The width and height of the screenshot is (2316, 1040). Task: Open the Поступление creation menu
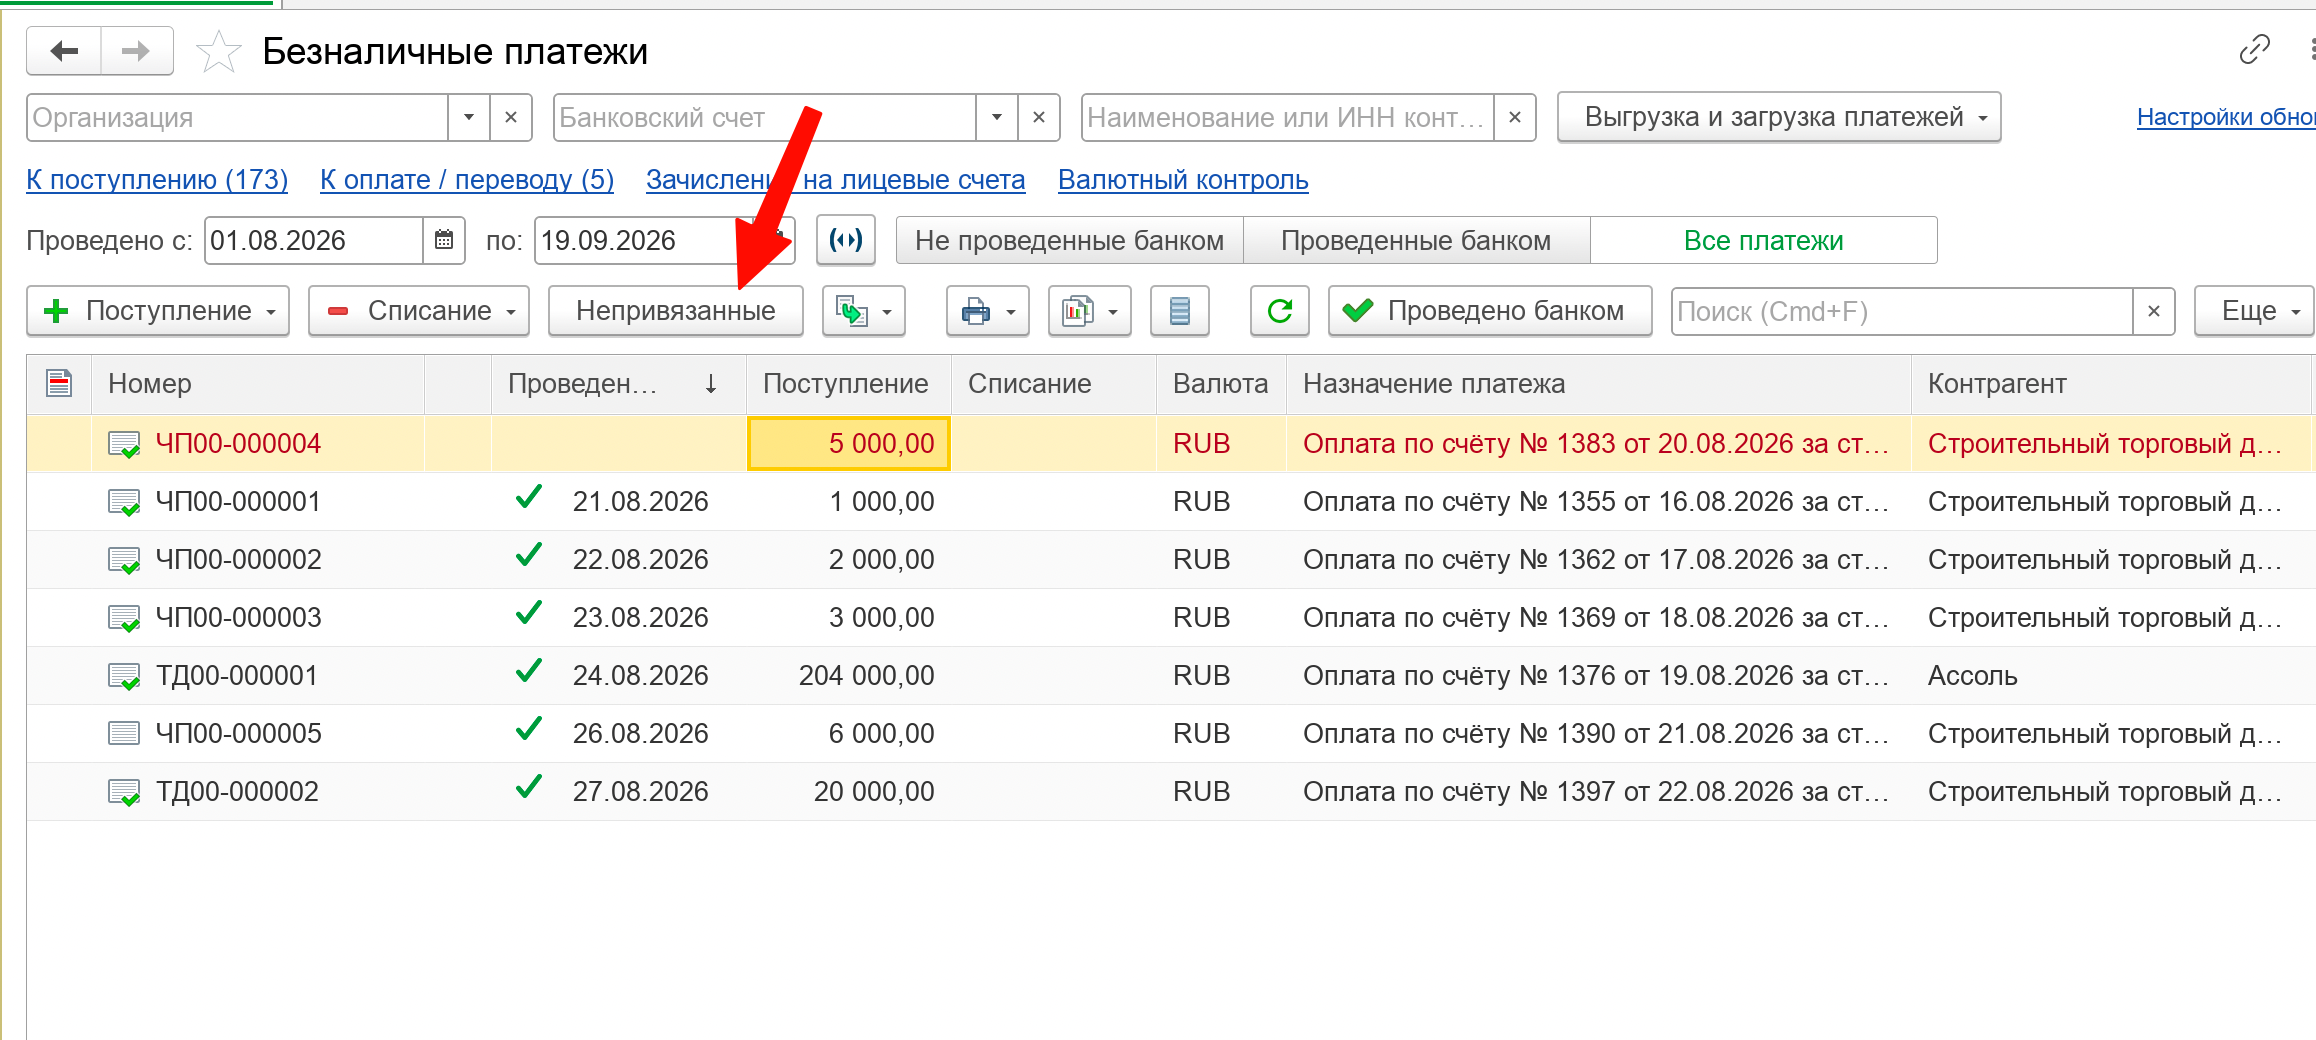click(x=158, y=312)
